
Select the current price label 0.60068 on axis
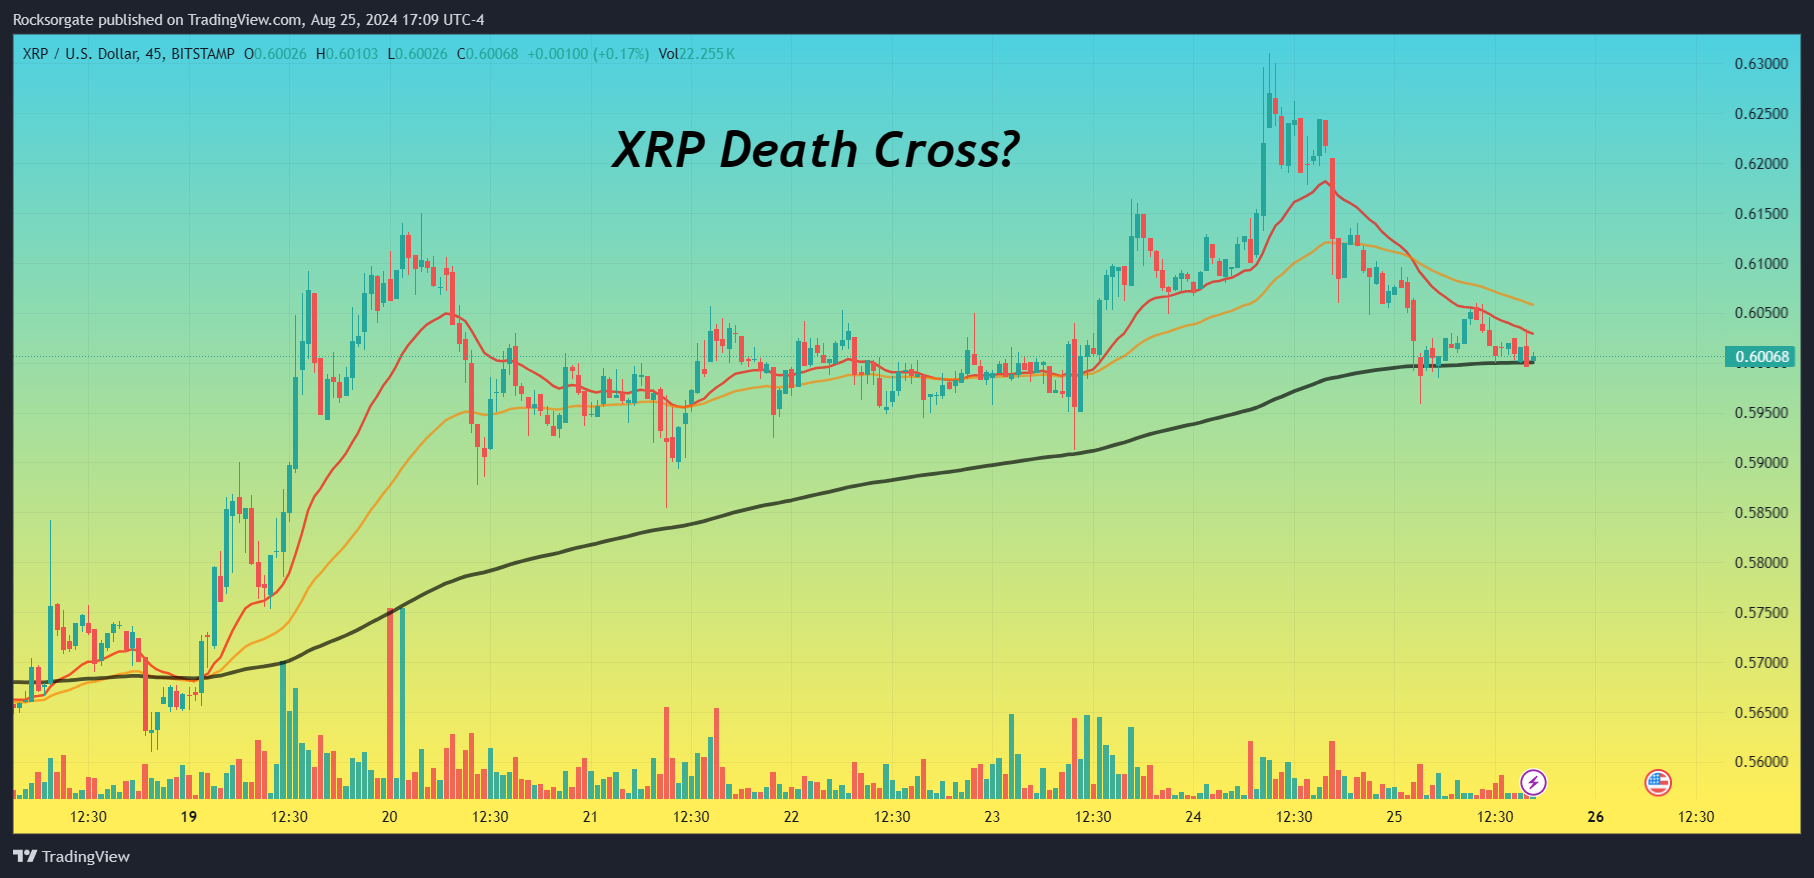pos(1761,357)
